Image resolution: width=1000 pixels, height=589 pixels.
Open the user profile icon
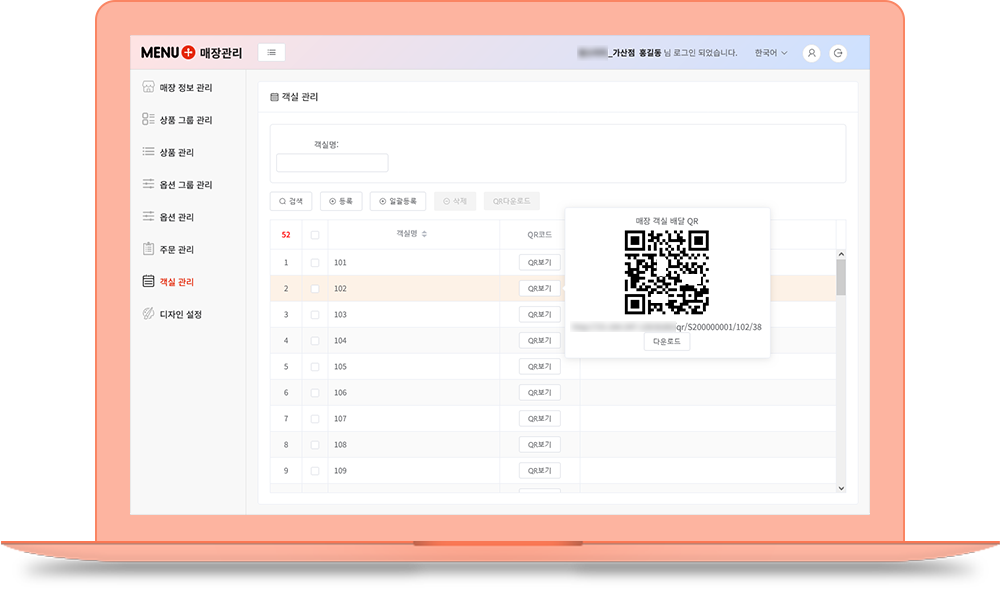tap(811, 54)
